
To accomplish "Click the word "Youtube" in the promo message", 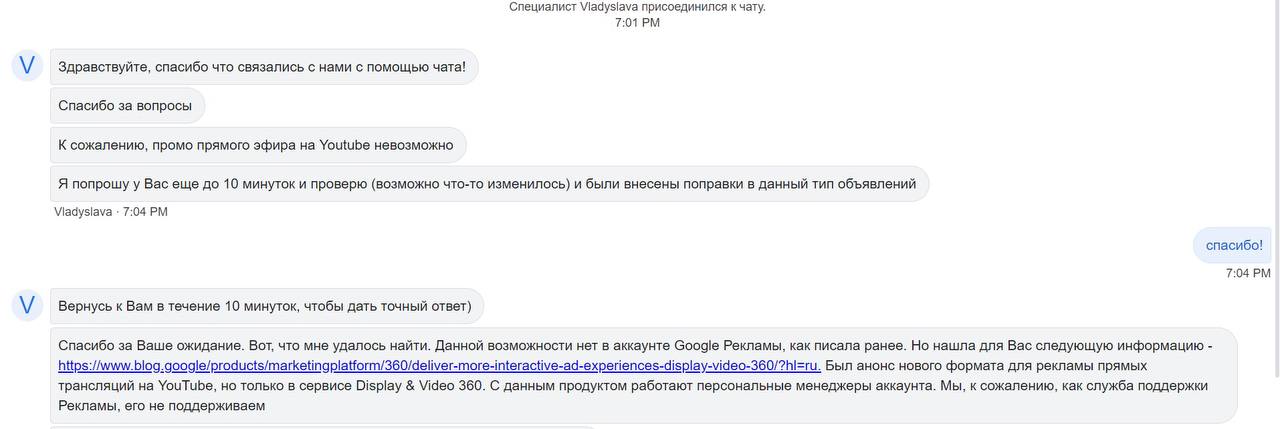I will click(344, 145).
